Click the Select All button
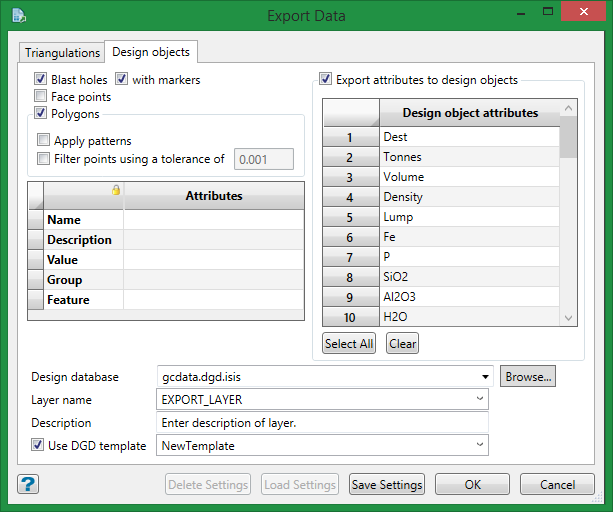Viewport: 613px width, 512px height. (350, 344)
